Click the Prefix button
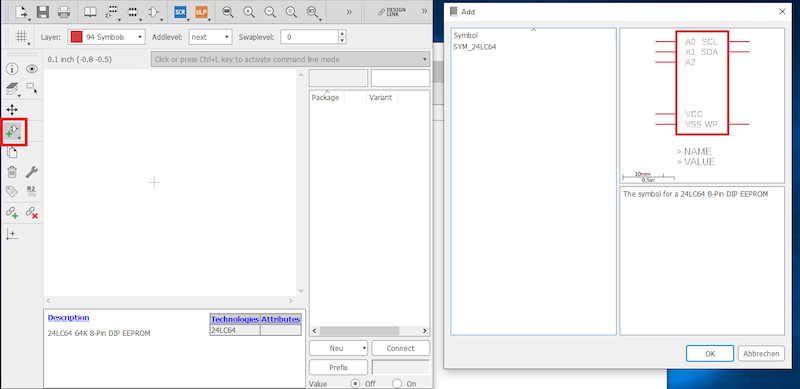The image size is (800, 389). 338,367
